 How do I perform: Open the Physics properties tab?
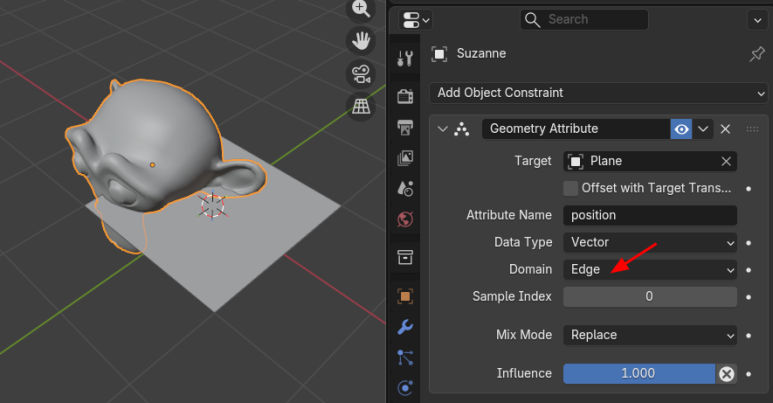click(x=405, y=388)
